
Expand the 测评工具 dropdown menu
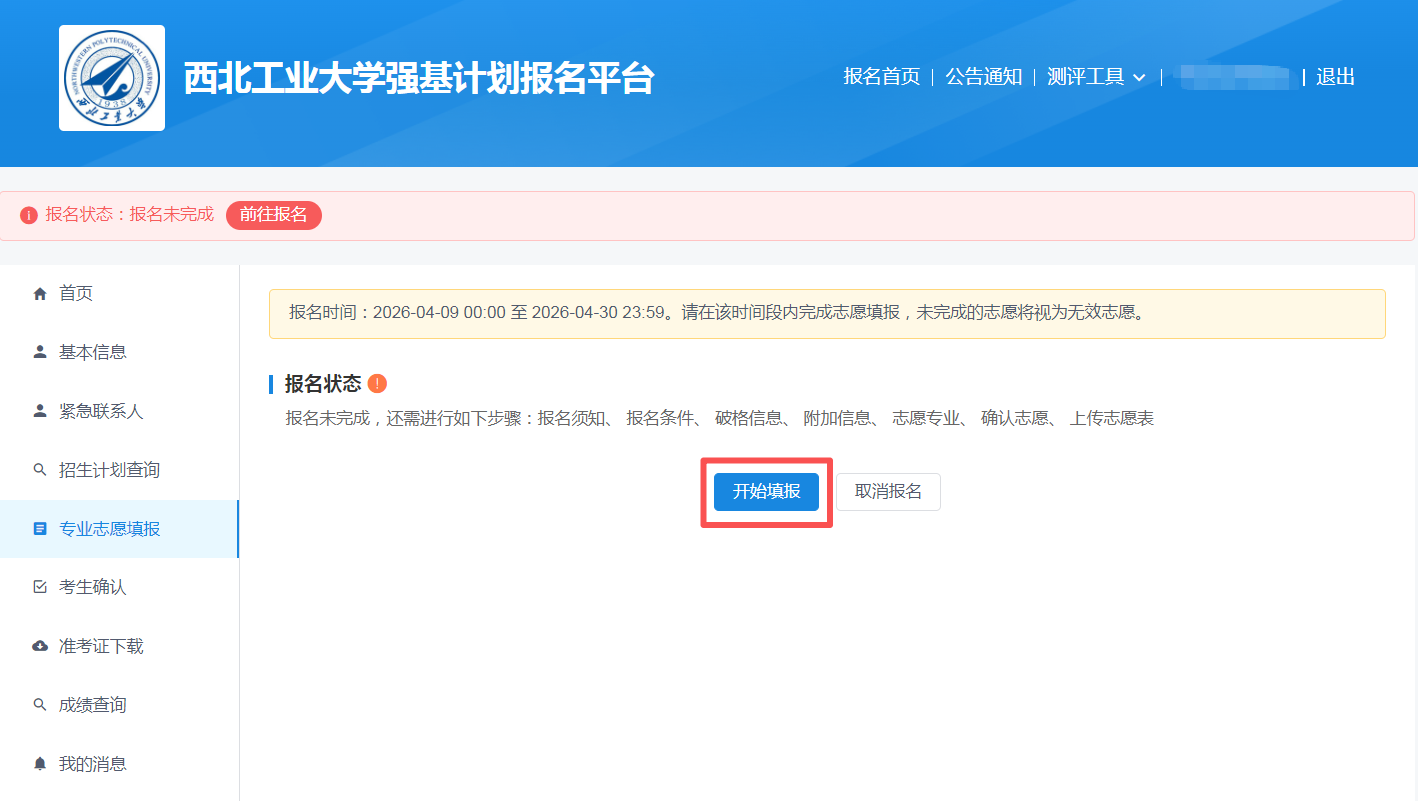1086,77
